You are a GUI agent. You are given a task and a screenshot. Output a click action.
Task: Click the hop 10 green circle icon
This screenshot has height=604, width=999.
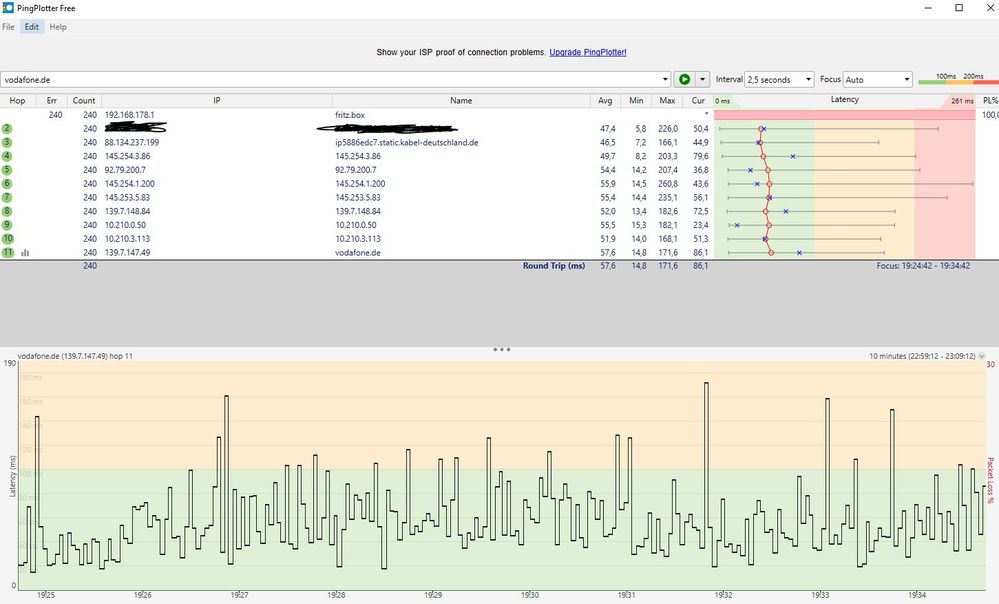coord(7,239)
